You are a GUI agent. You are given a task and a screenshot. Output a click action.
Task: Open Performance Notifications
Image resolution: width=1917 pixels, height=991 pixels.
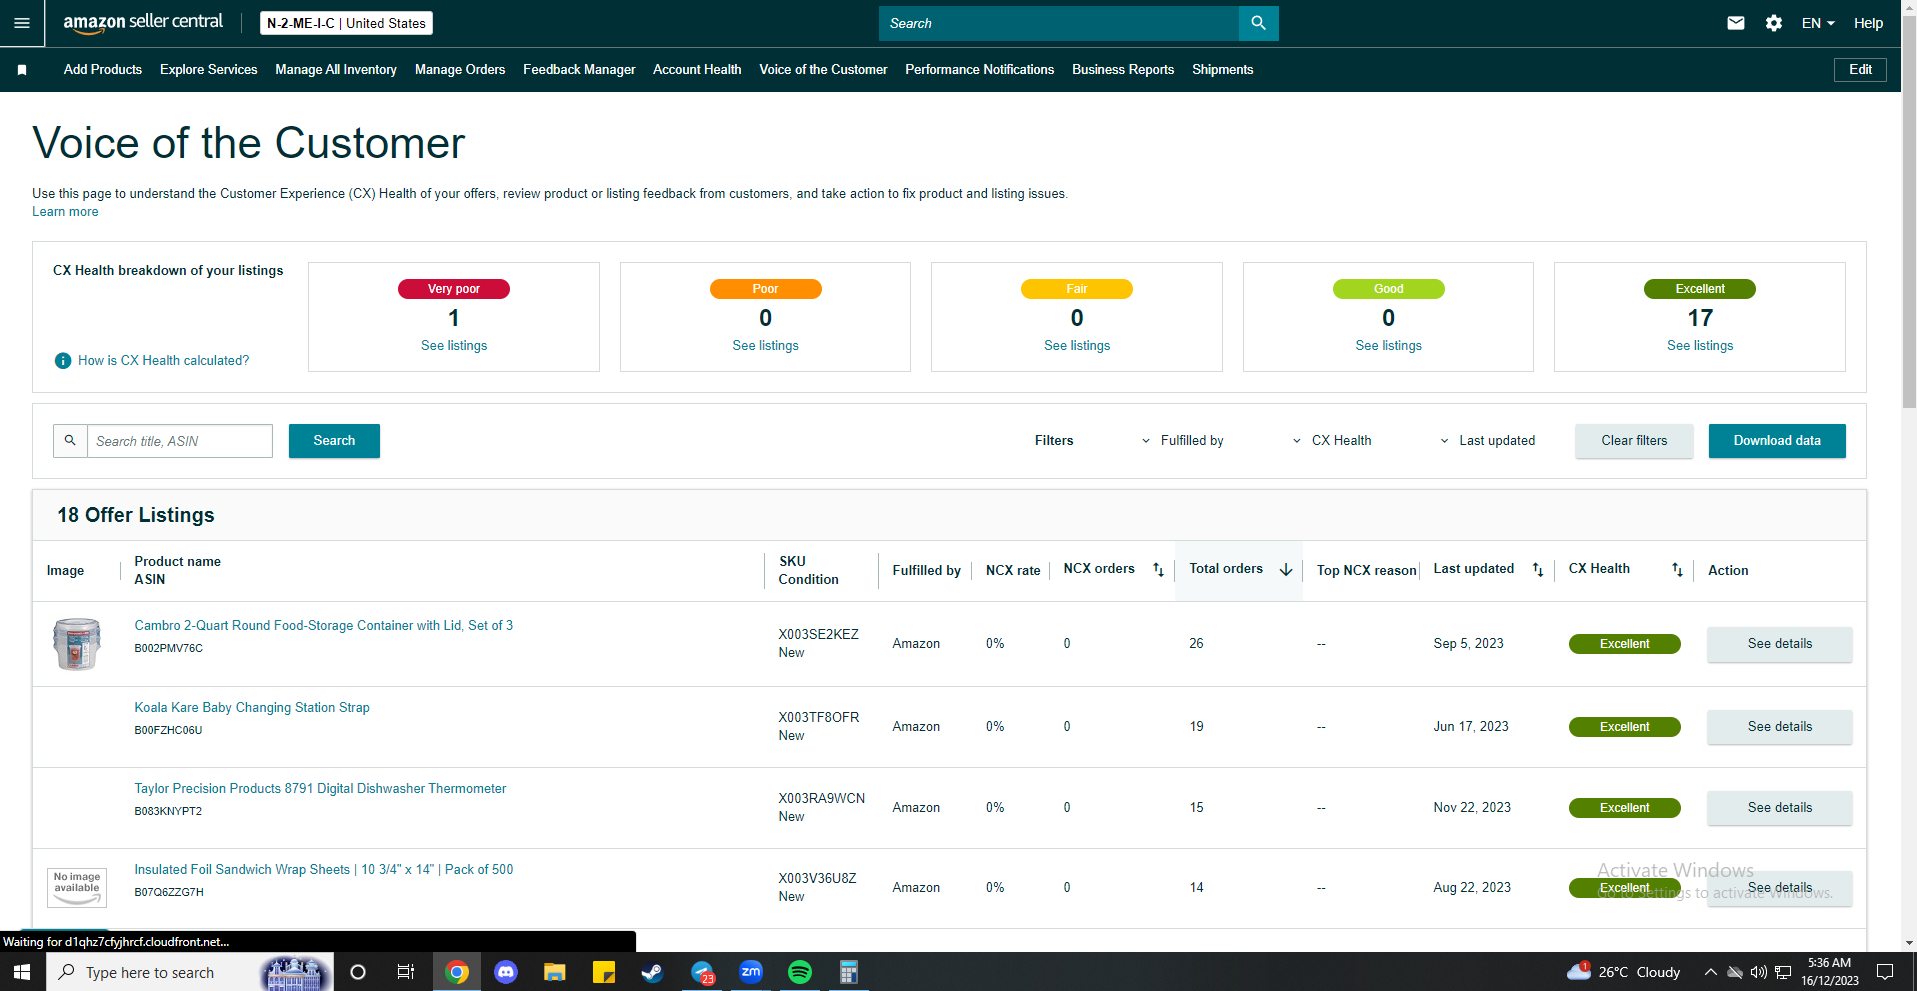click(980, 70)
